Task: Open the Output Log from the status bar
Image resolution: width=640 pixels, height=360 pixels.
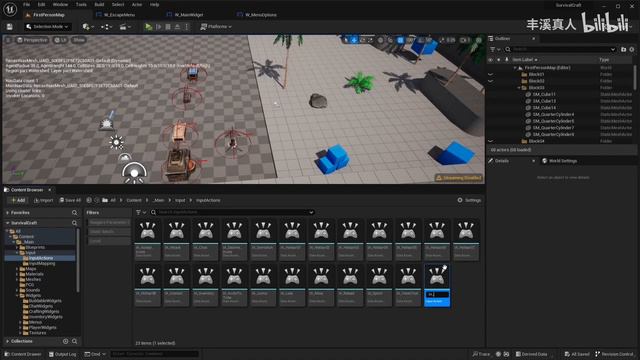Action: 62,354
